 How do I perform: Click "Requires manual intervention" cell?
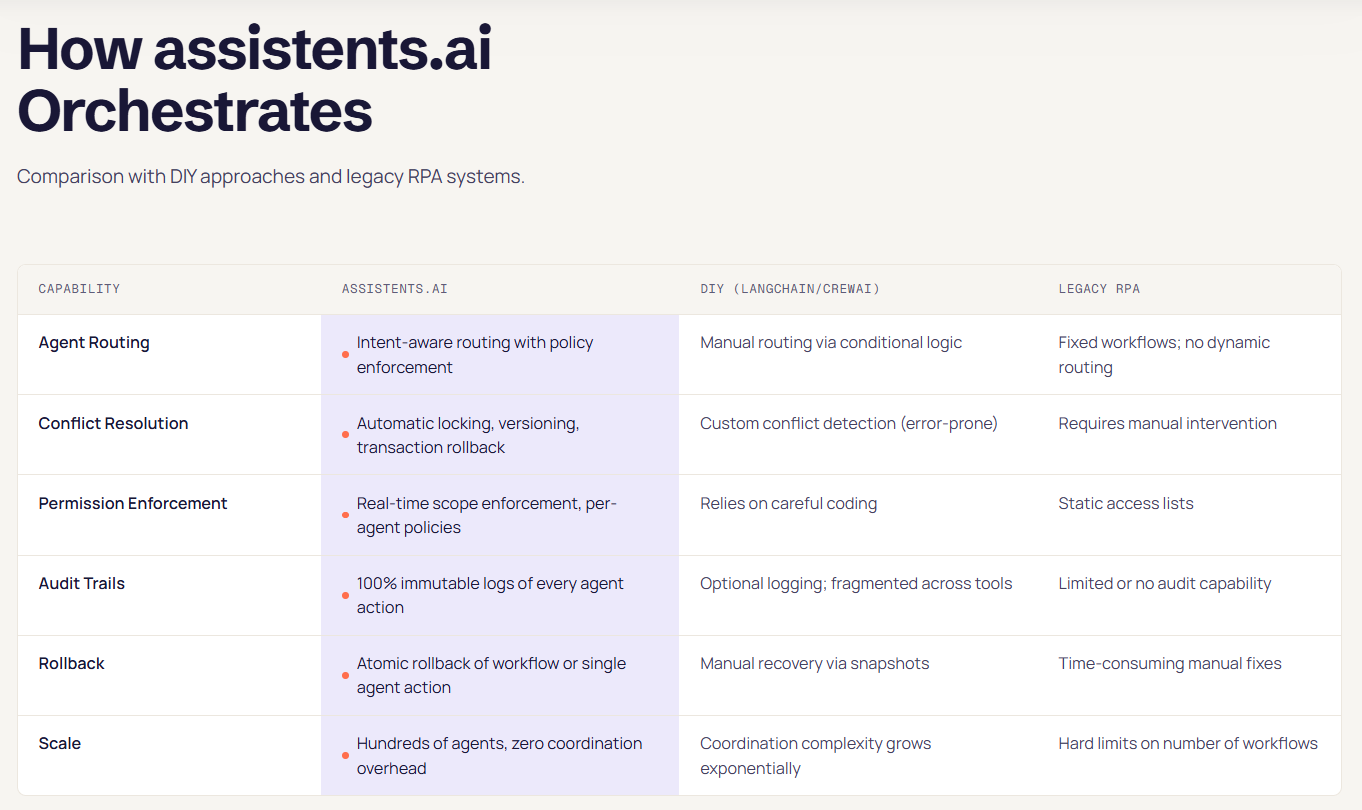click(x=1168, y=423)
